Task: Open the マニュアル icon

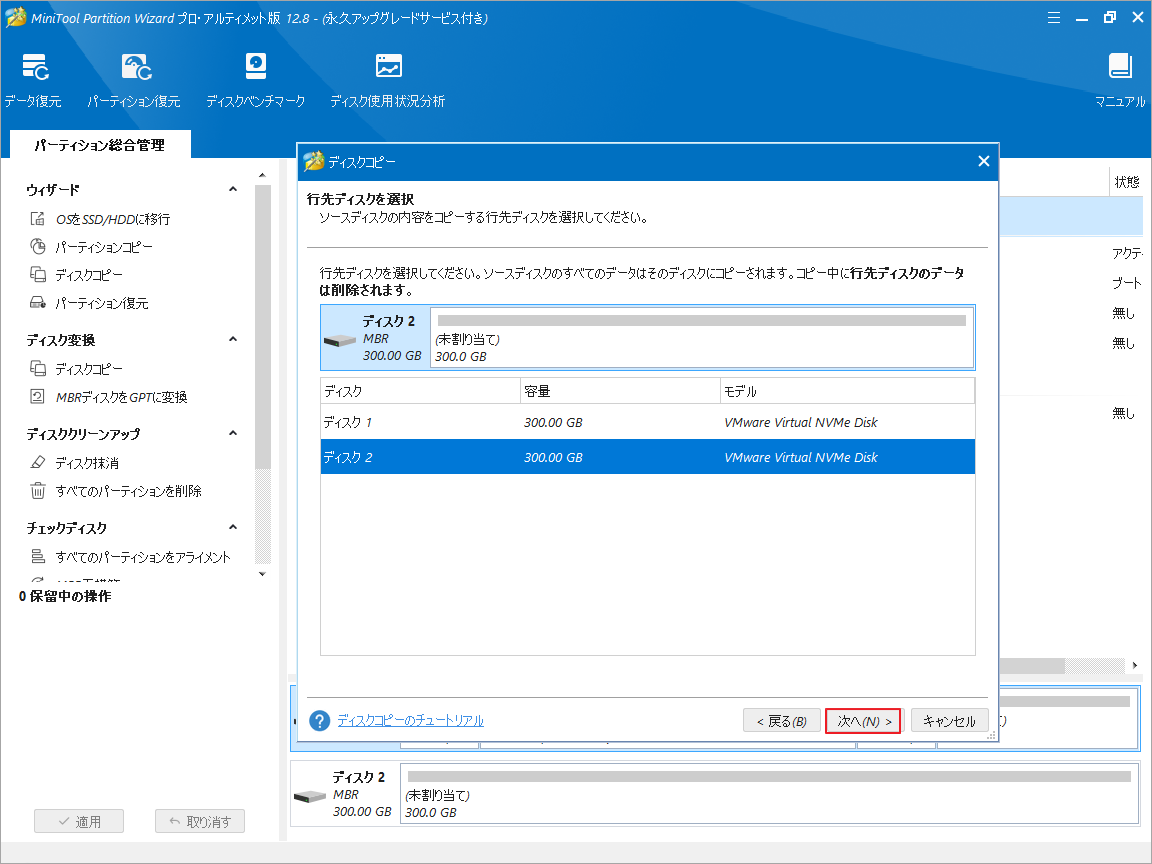Action: tap(1120, 66)
